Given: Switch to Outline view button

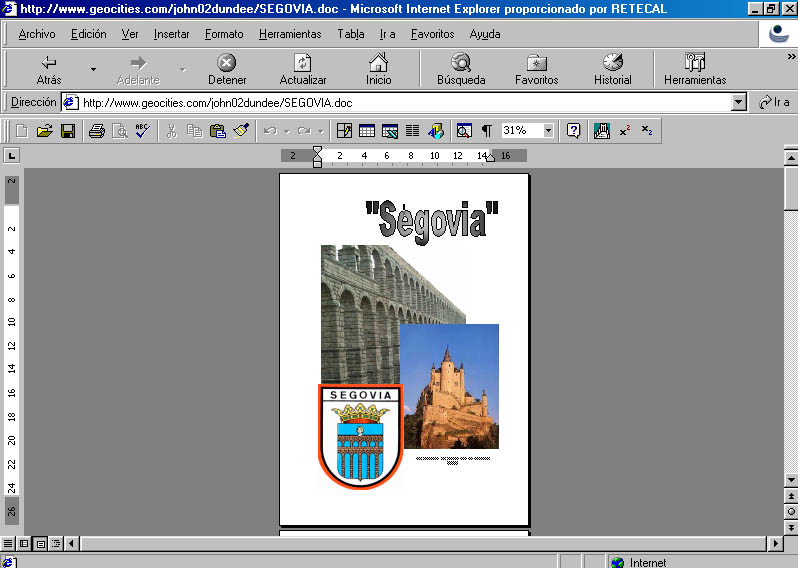Looking at the screenshot, I should (56, 544).
